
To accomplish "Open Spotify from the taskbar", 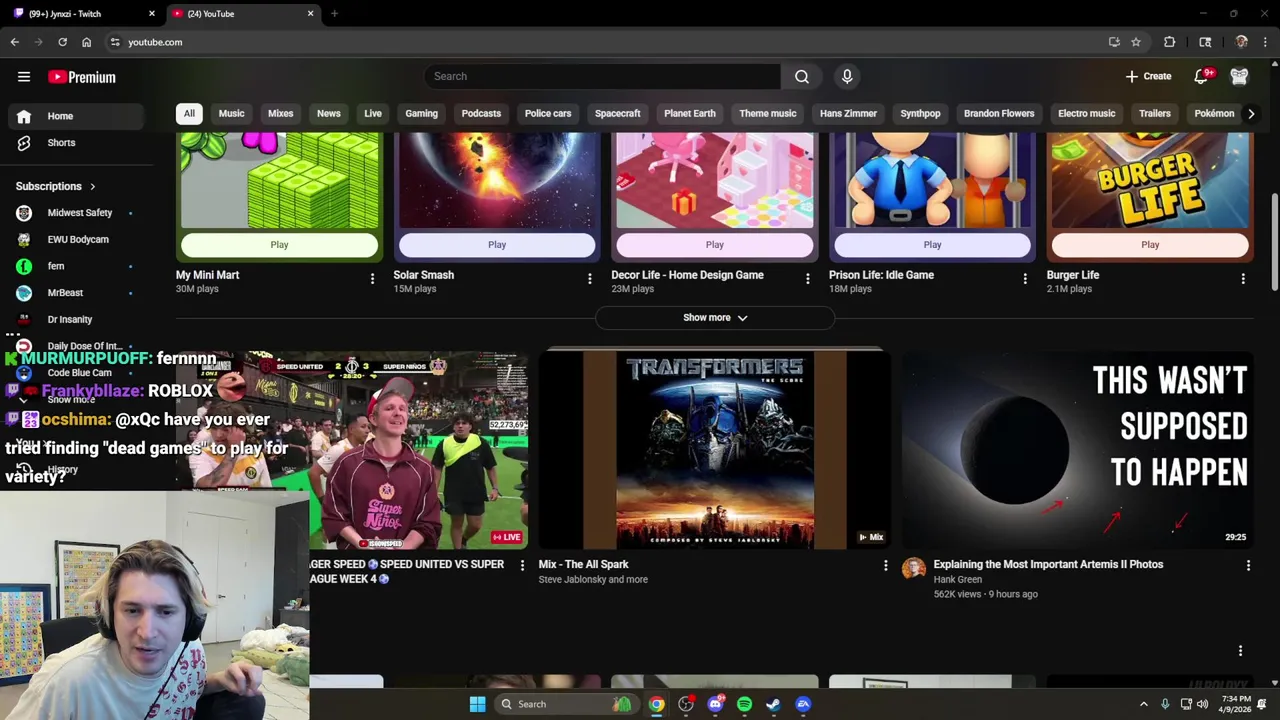I will pyautogui.click(x=744, y=704).
